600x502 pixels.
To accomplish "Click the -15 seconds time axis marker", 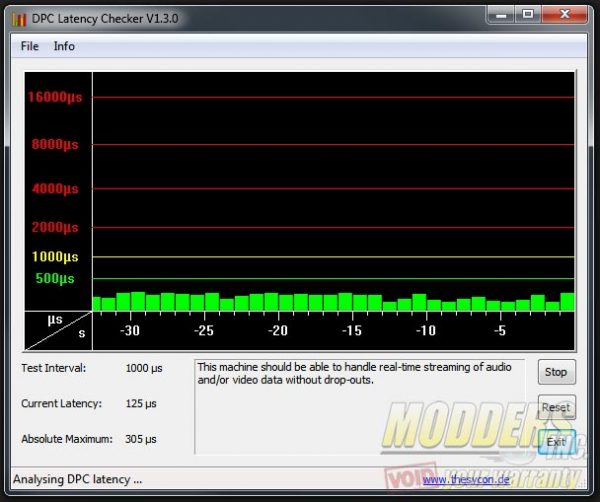I will (x=351, y=330).
